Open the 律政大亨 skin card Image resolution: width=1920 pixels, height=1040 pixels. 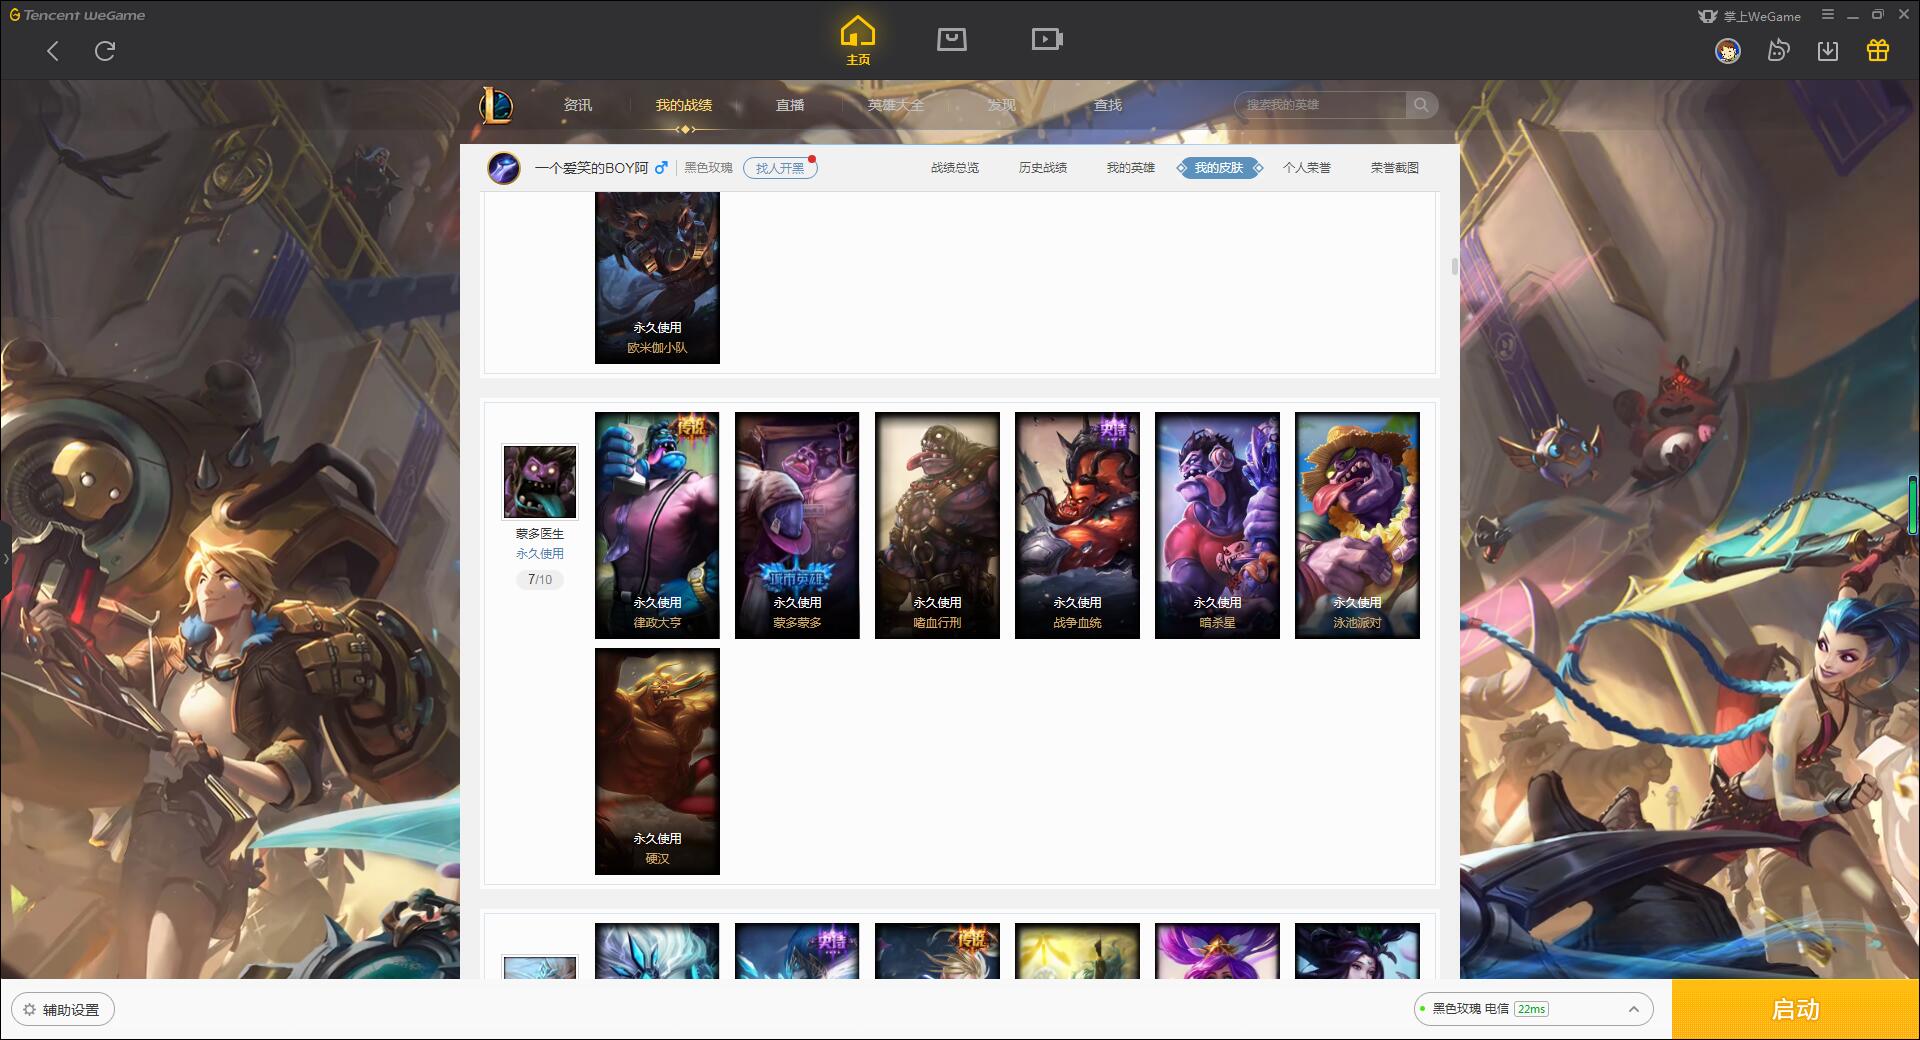pos(657,525)
